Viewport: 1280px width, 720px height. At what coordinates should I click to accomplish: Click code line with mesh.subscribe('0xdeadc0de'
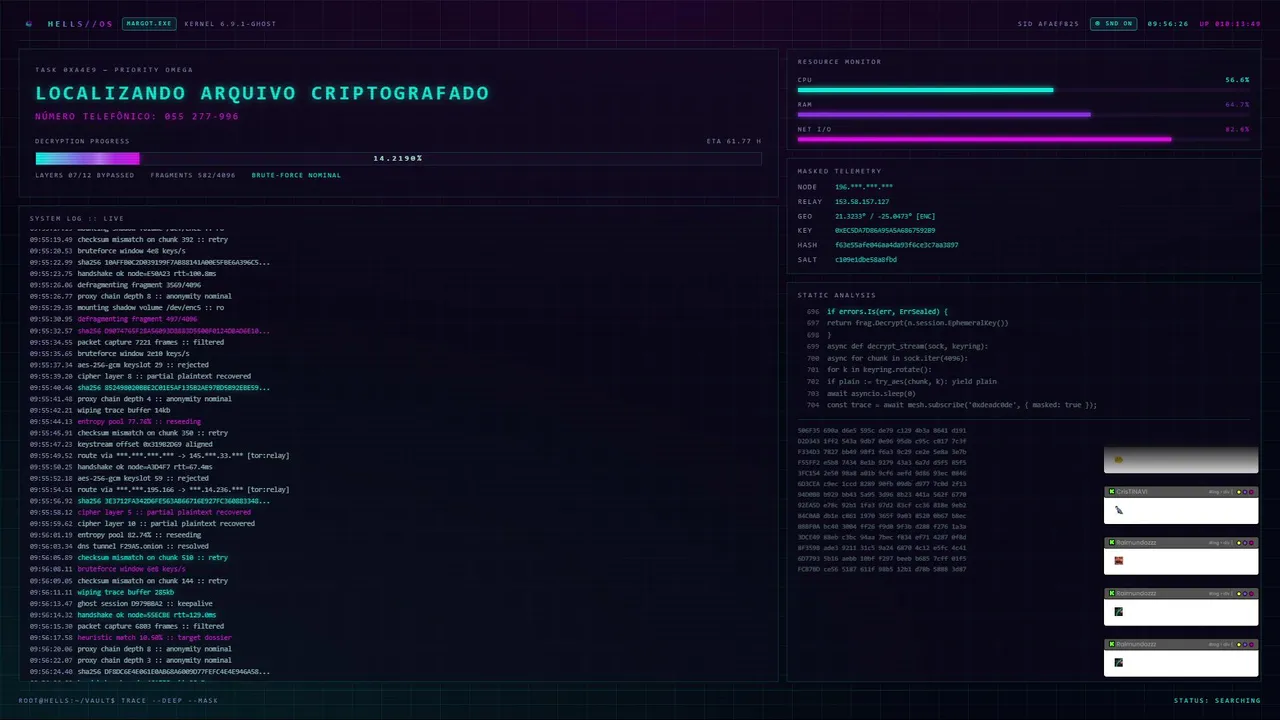click(961, 404)
